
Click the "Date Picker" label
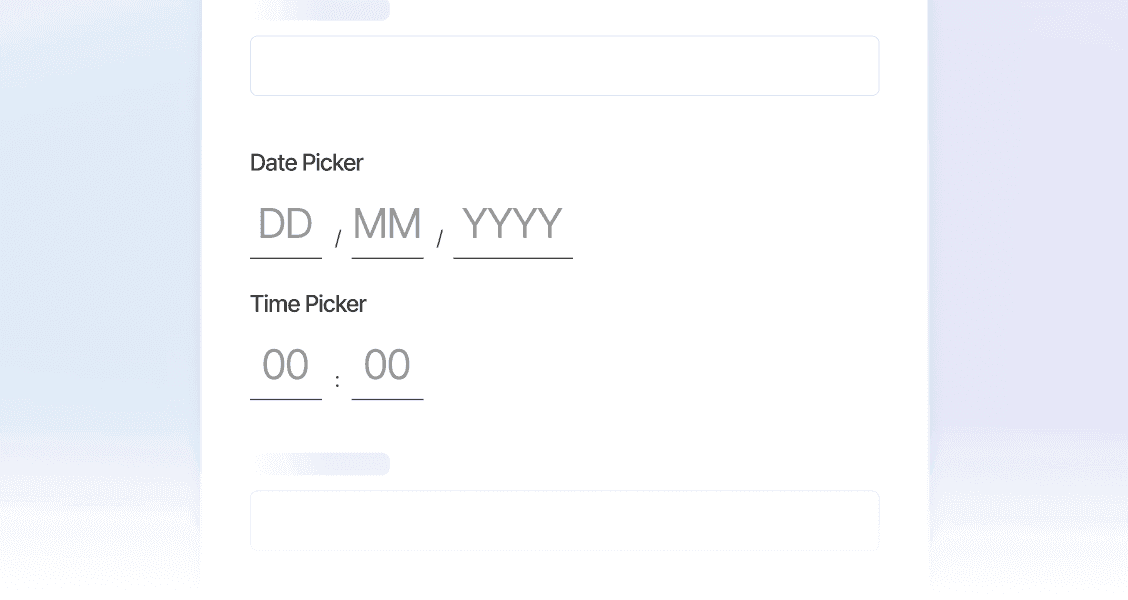306,163
